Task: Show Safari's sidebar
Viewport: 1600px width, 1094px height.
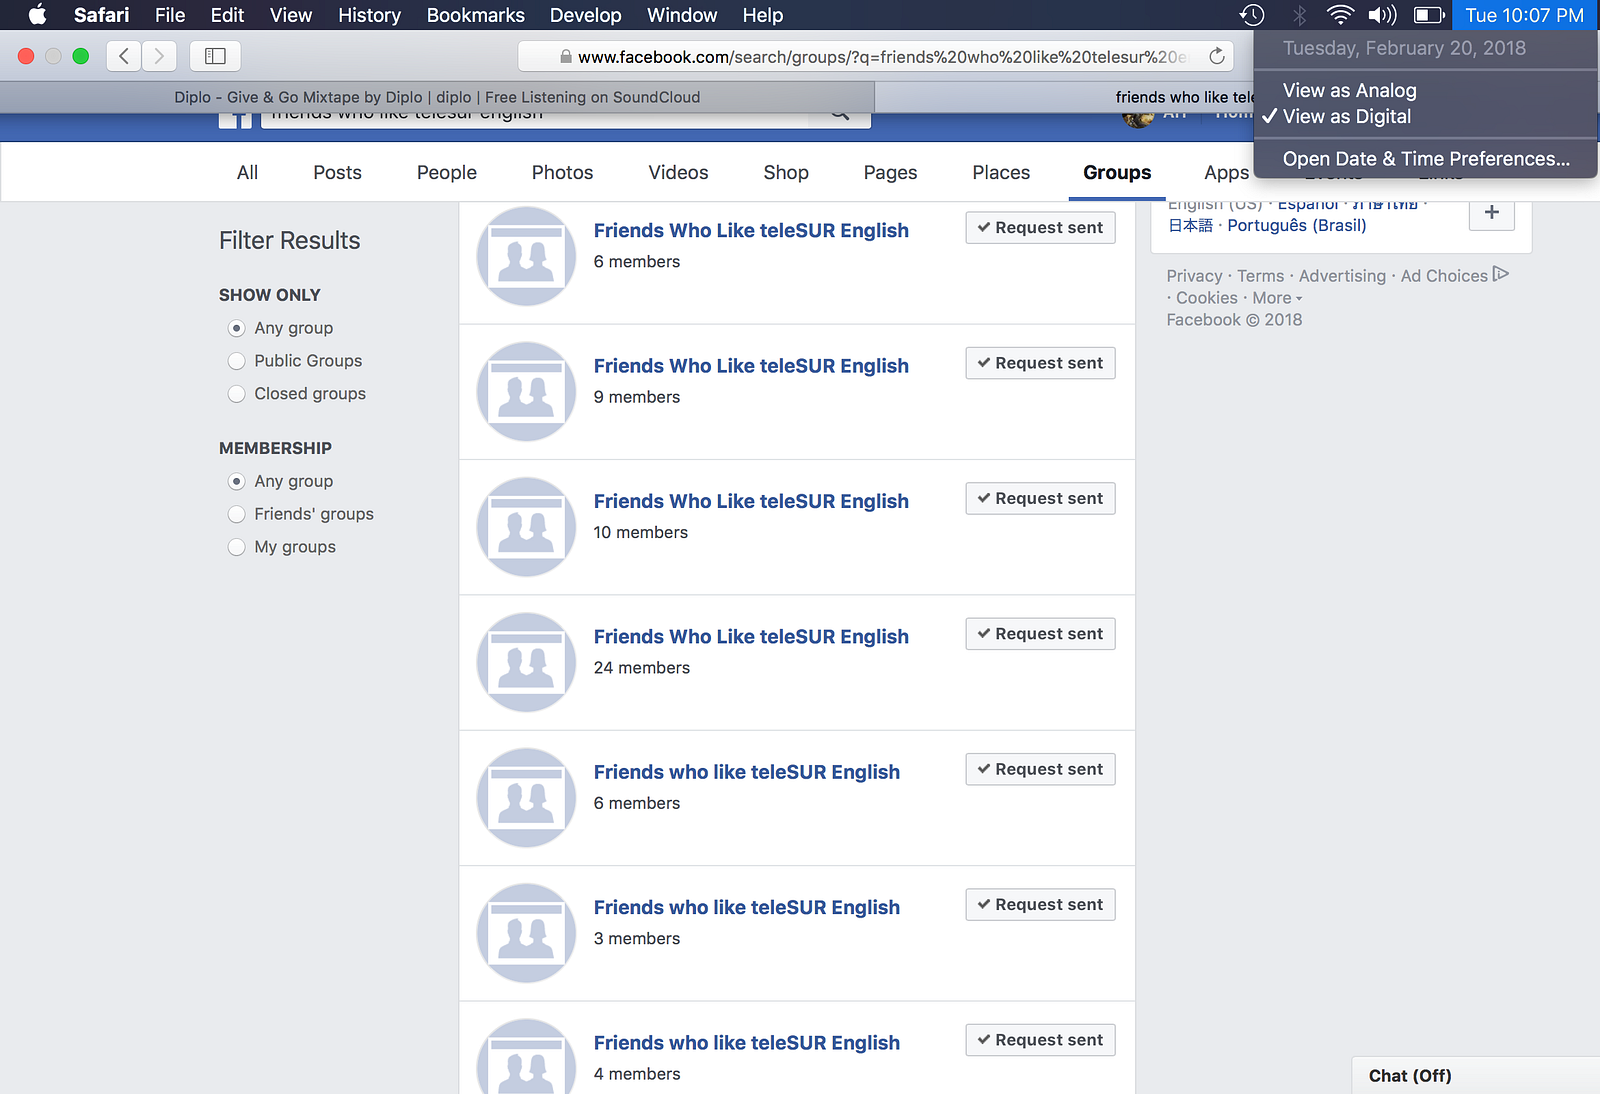Action: click(215, 56)
